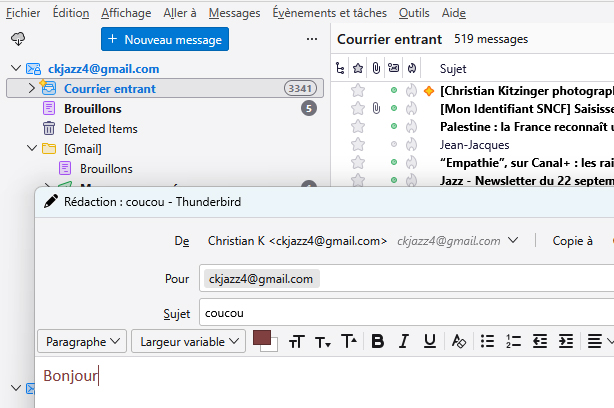Open the Fichier menu
This screenshot has width=614, height=408.
(23, 13)
